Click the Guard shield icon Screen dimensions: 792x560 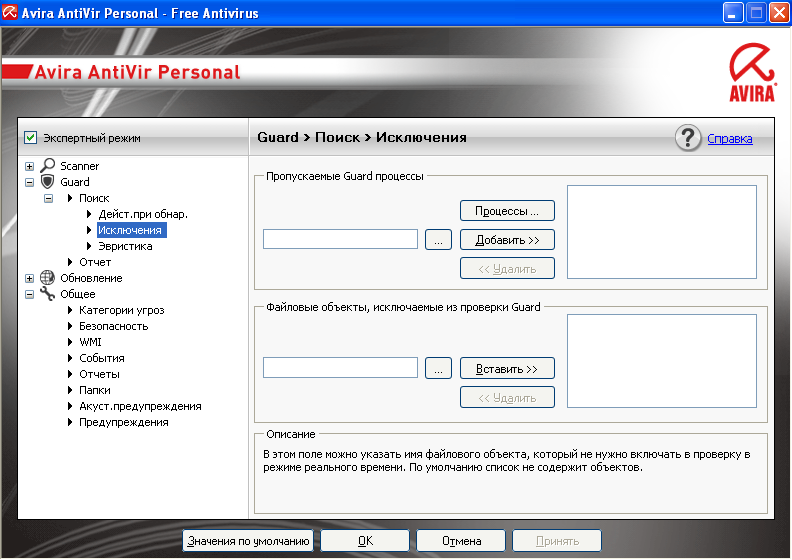47,181
